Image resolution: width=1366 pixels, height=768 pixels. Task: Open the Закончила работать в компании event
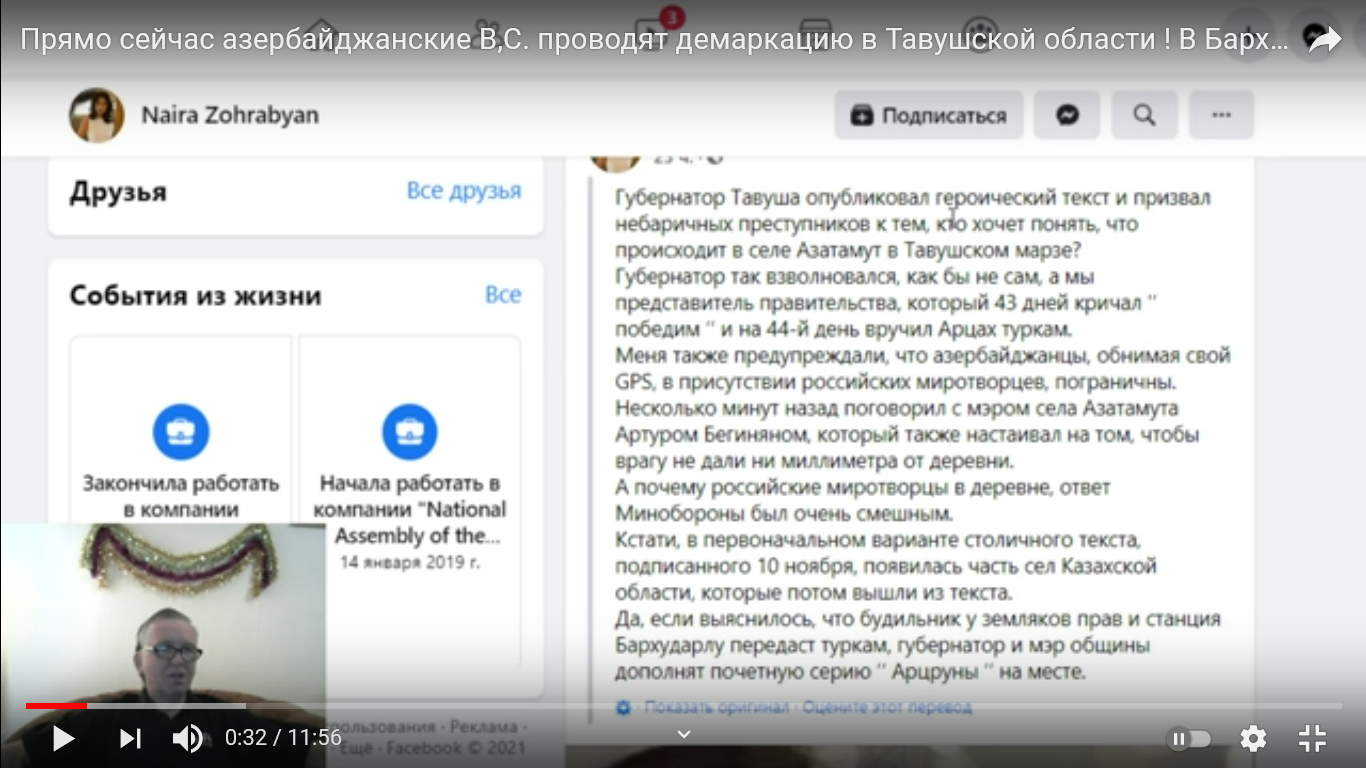pyautogui.click(x=181, y=497)
